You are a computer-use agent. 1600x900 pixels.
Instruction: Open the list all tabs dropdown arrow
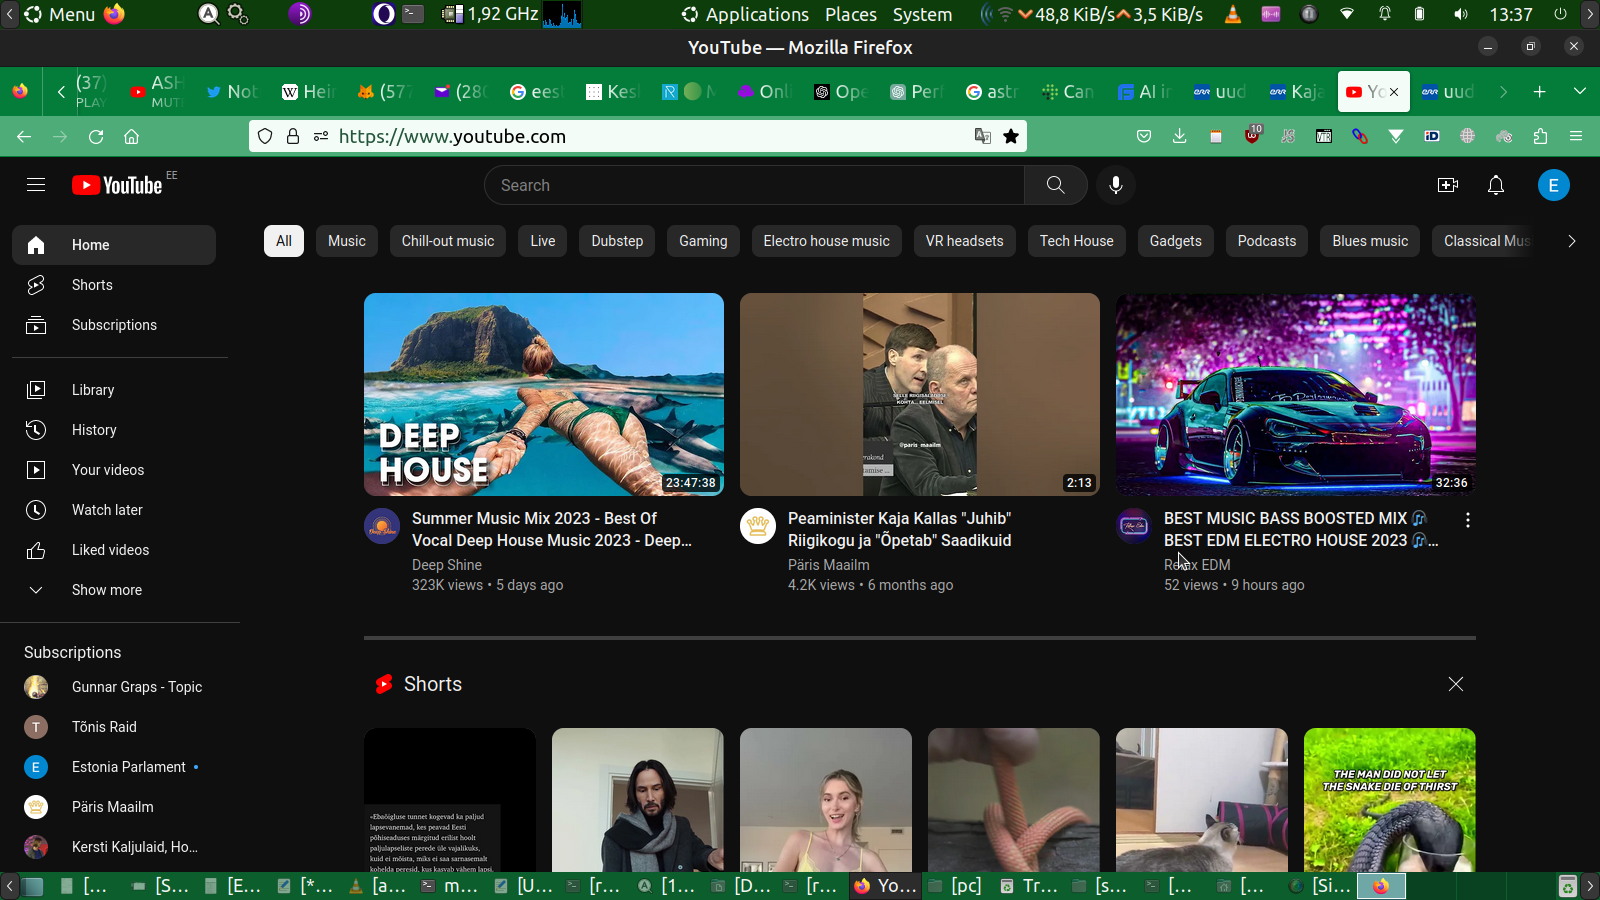click(x=1579, y=91)
